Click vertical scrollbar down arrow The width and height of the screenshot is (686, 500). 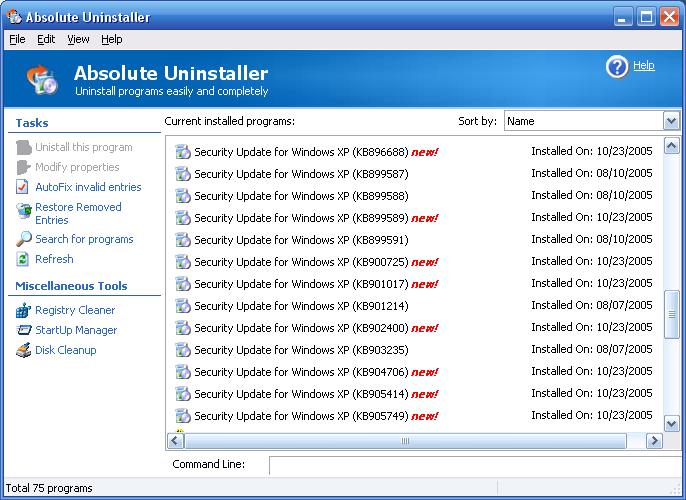pos(672,423)
